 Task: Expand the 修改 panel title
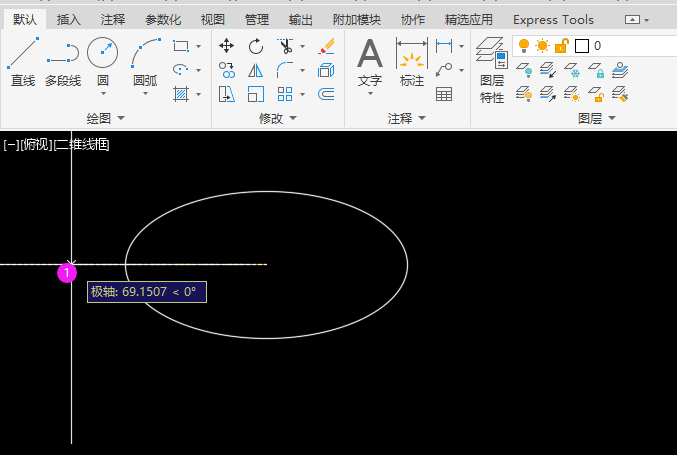point(278,118)
